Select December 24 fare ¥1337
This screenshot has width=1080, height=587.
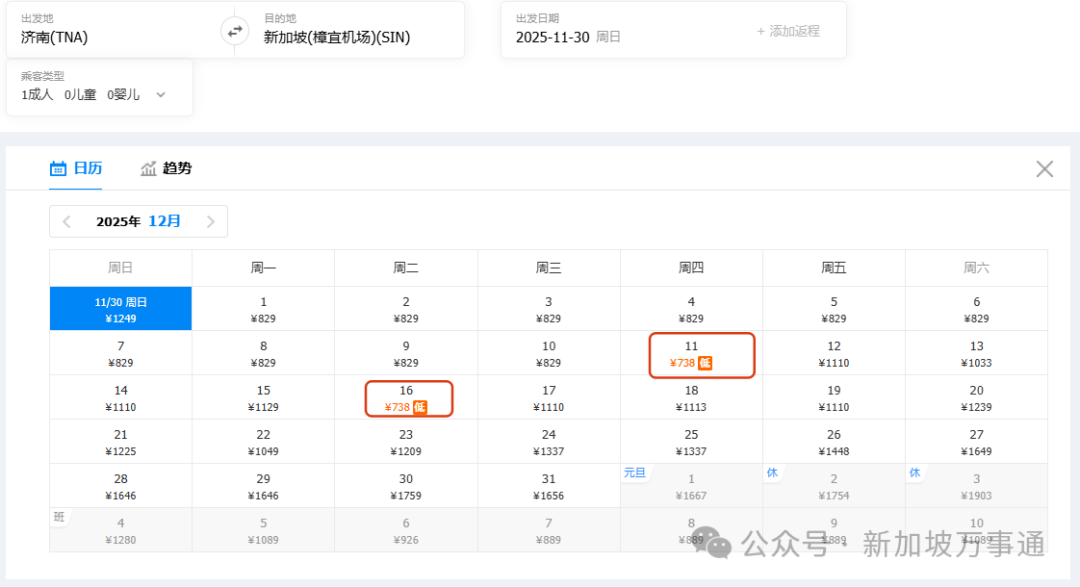point(549,442)
